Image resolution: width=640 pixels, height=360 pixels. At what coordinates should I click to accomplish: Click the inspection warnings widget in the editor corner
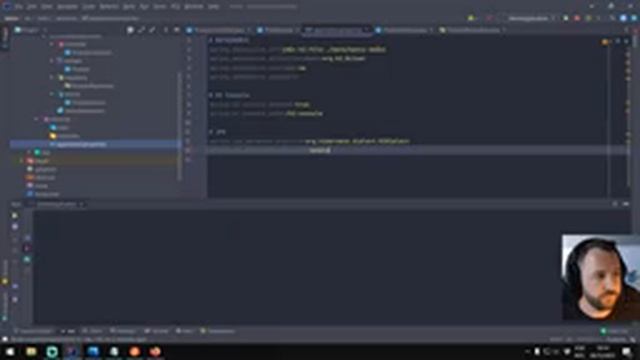606,42
